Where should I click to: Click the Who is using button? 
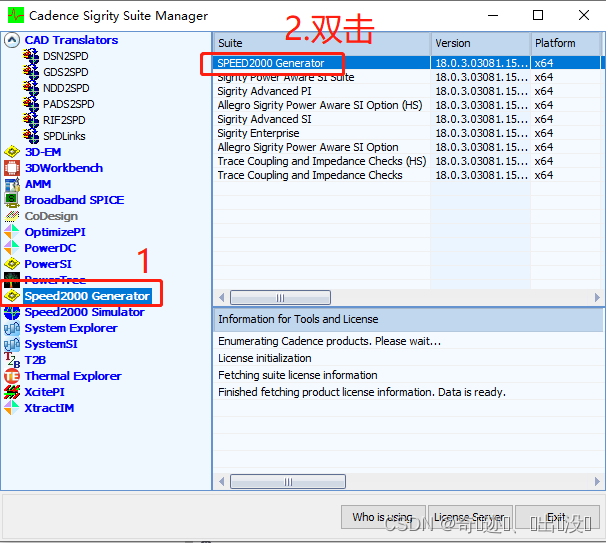pyautogui.click(x=383, y=517)
